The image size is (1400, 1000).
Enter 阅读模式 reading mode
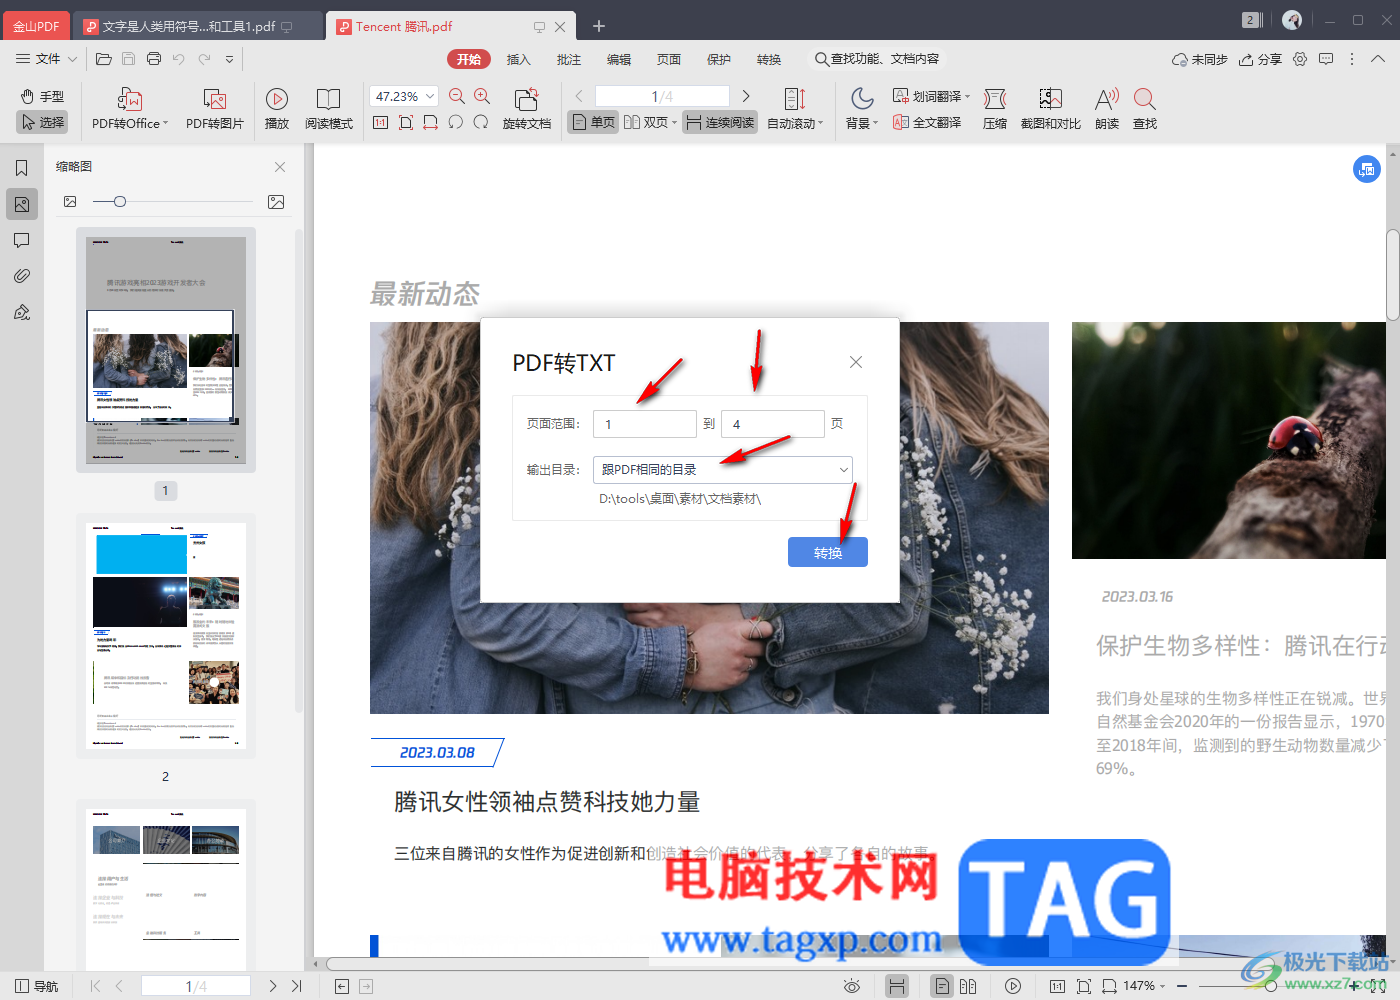click(329, 108)
